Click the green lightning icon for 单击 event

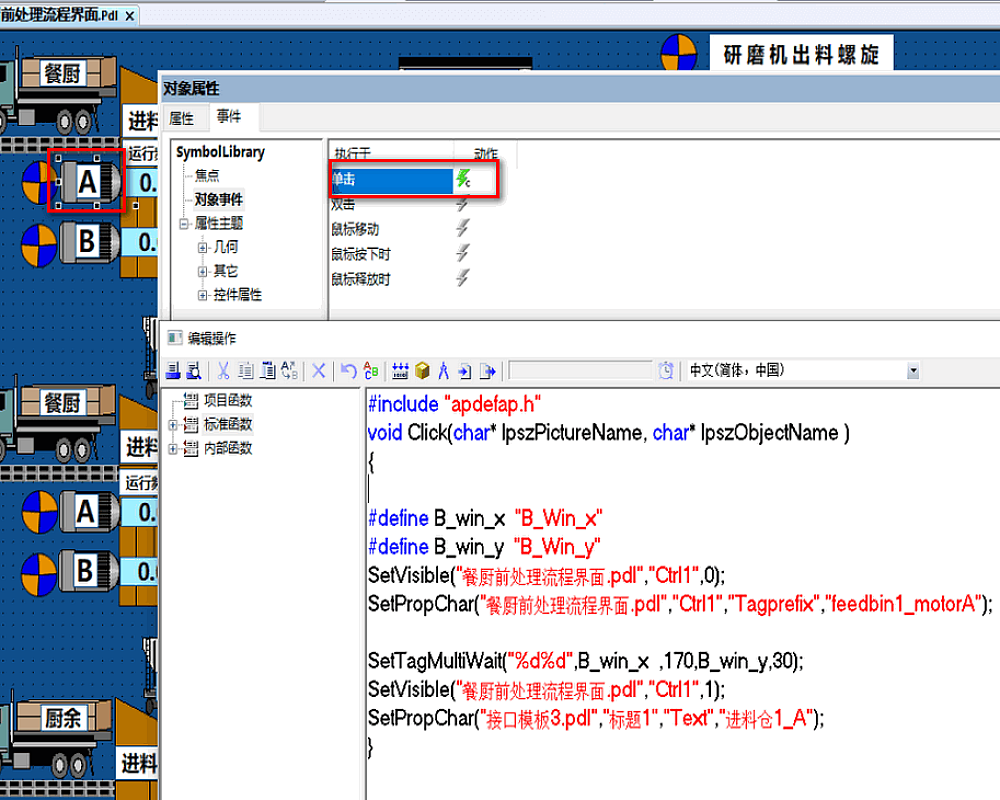[x=462, y=180]
